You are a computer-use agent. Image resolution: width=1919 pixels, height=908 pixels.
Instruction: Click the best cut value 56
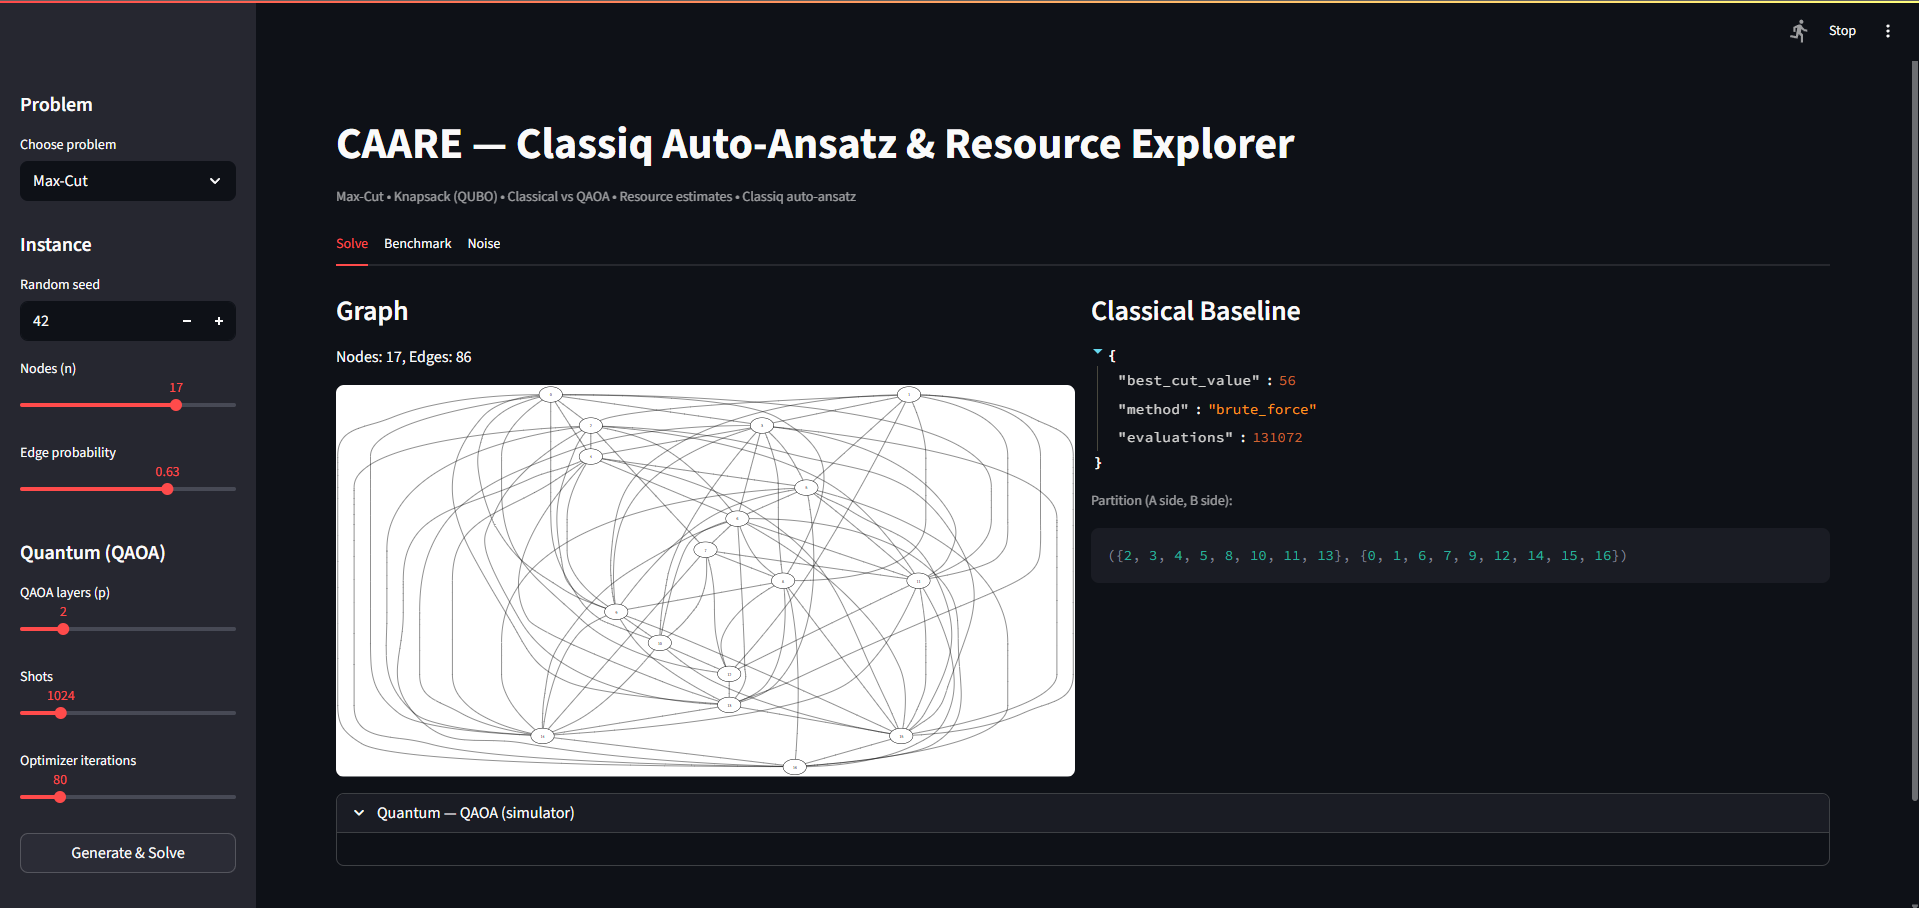[1287, 381]
